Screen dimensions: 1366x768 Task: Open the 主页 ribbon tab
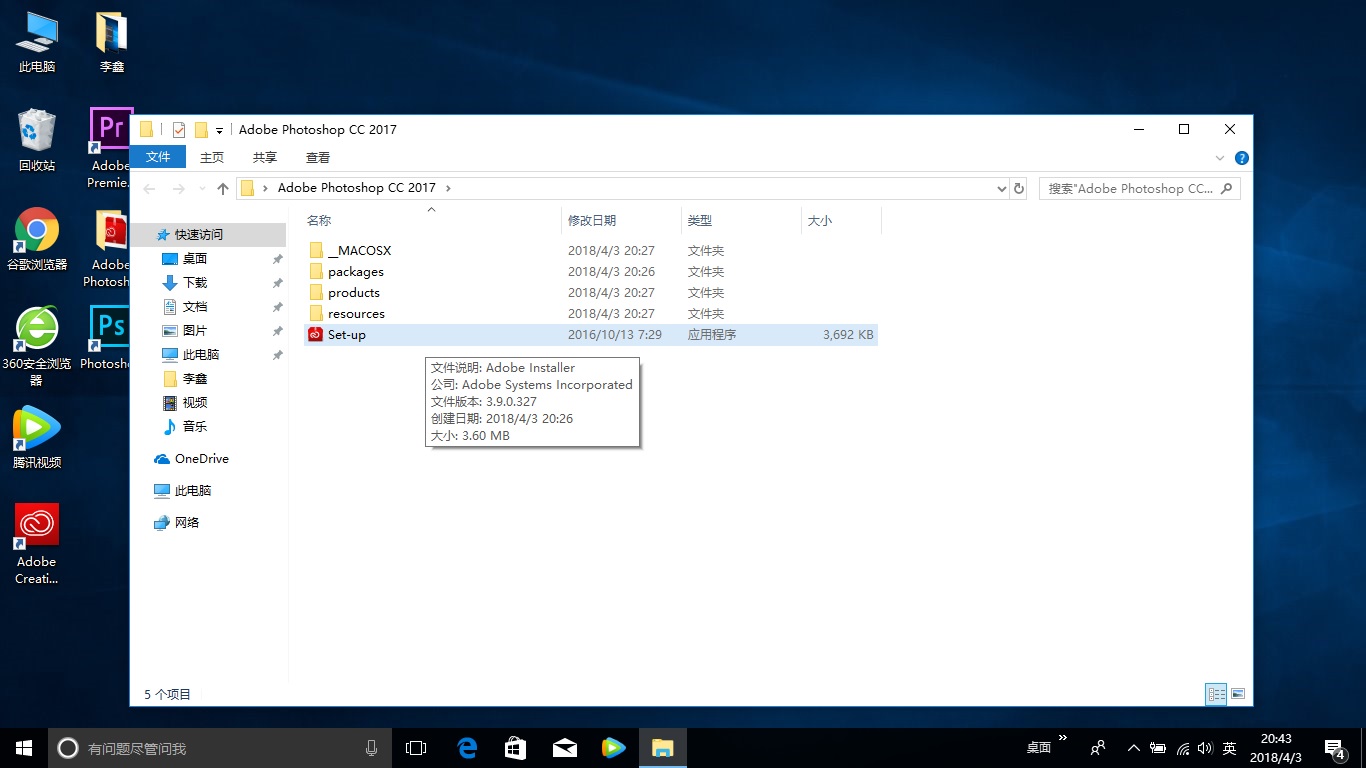coord(212,157)
